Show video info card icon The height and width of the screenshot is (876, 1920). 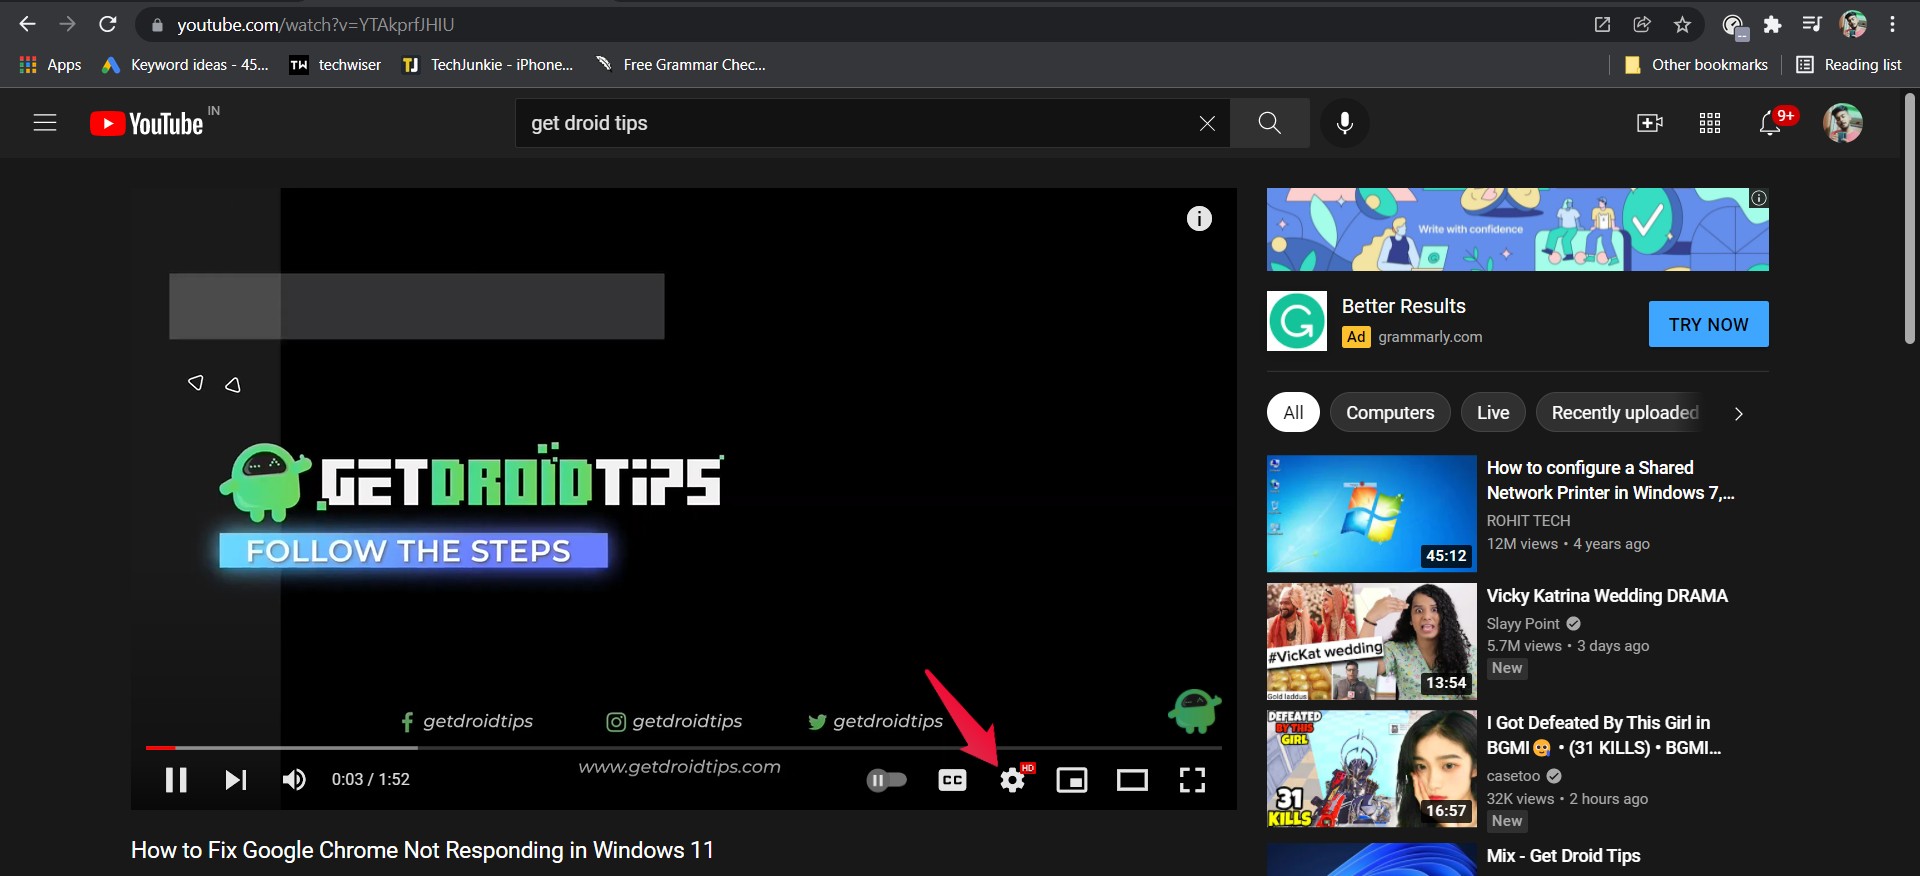pyautogui.click(x=1199, y=218)
